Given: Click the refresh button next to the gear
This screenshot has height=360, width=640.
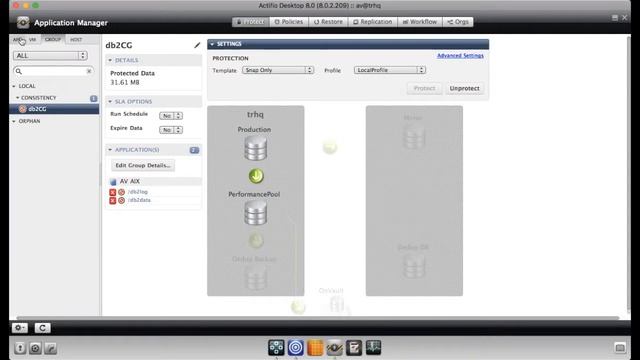Looking at the screenshot, I should tap(42, 327).
